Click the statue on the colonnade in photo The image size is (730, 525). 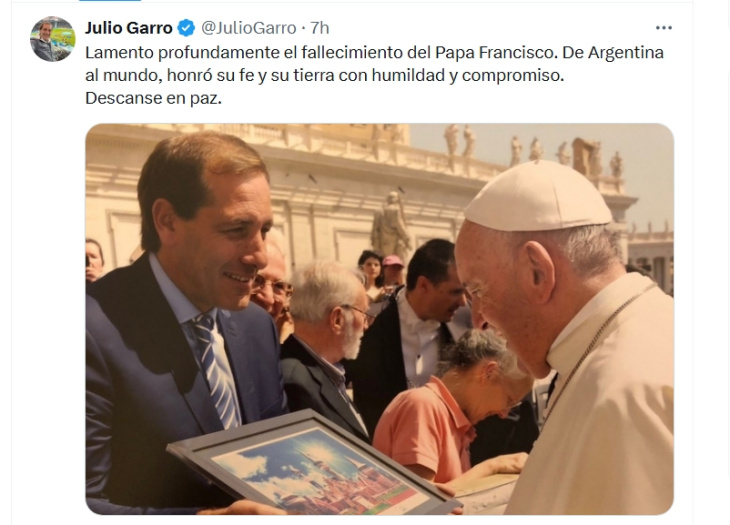coord(390,223)
